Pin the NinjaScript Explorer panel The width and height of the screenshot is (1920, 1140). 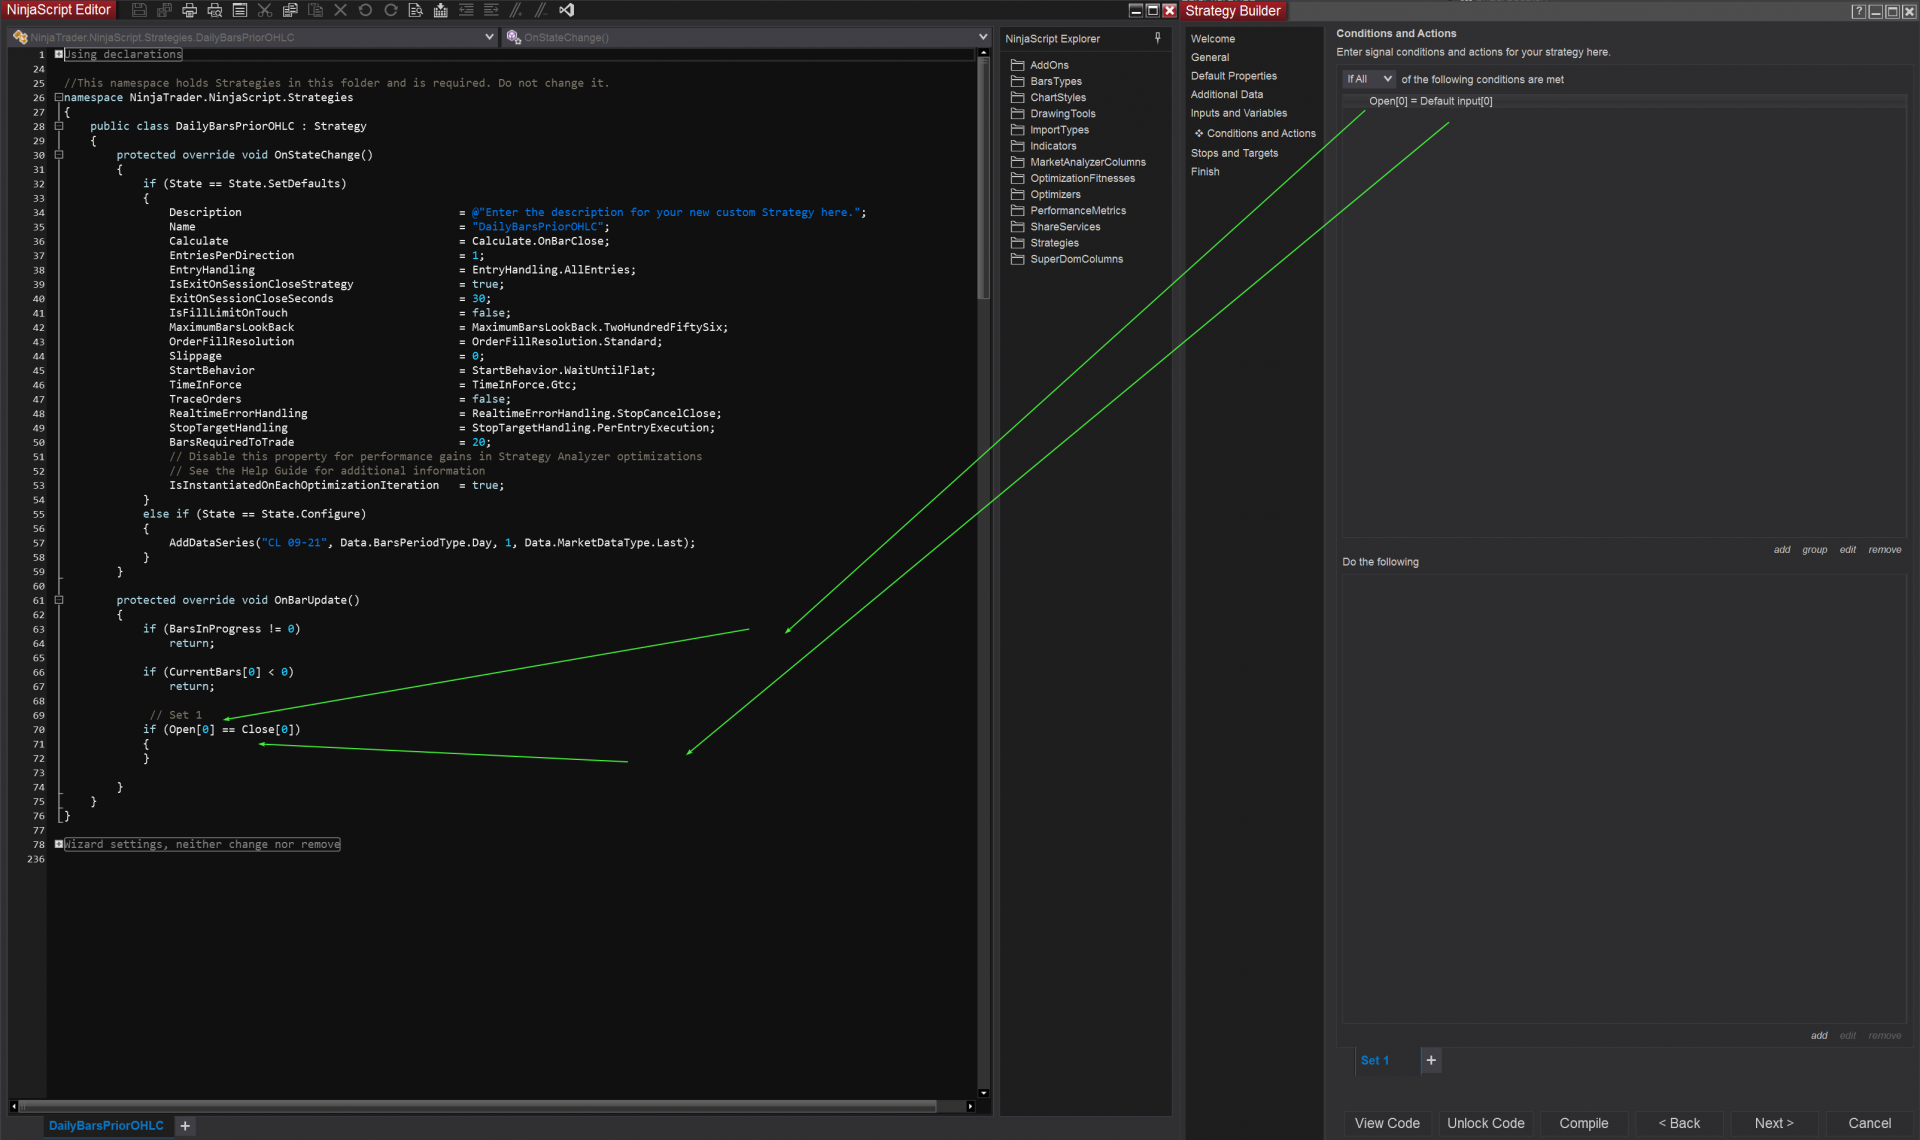1157,38
